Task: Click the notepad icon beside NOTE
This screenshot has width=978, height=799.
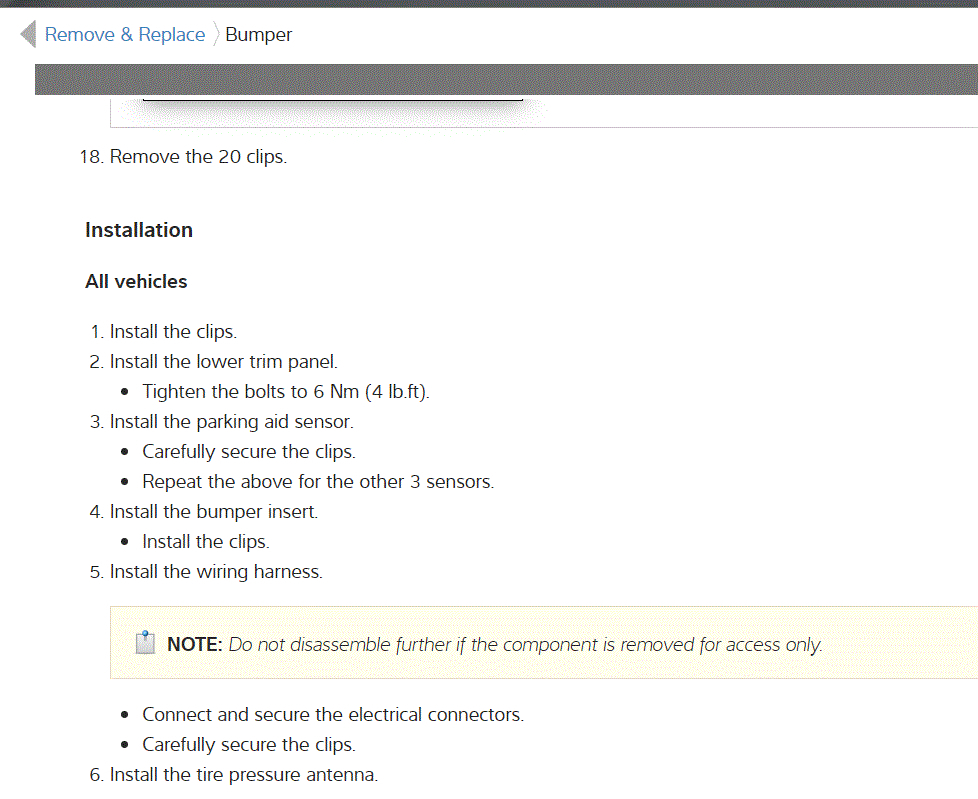Action: (146, 643)
